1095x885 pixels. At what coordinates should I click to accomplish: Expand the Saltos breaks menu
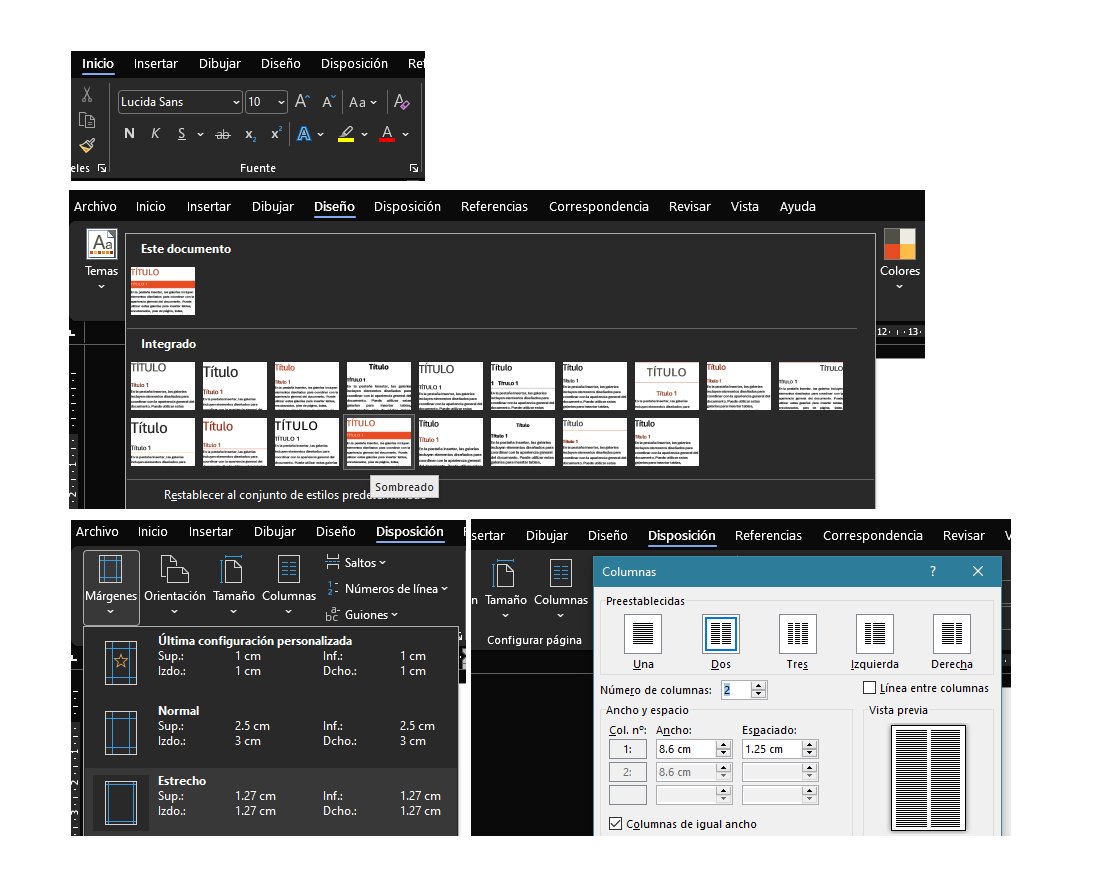(x=356, y=562)
